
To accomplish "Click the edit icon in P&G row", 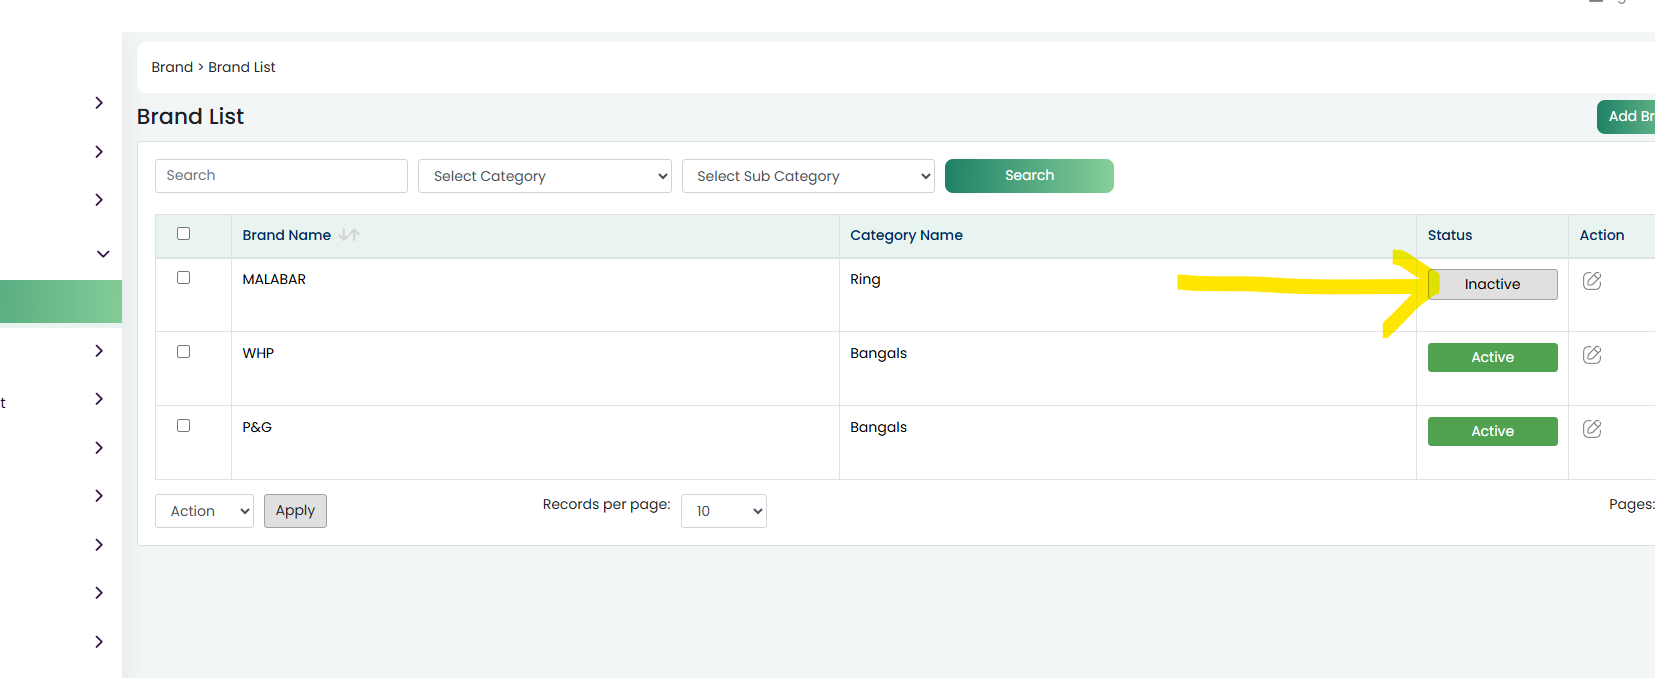I will [1592, 429].
